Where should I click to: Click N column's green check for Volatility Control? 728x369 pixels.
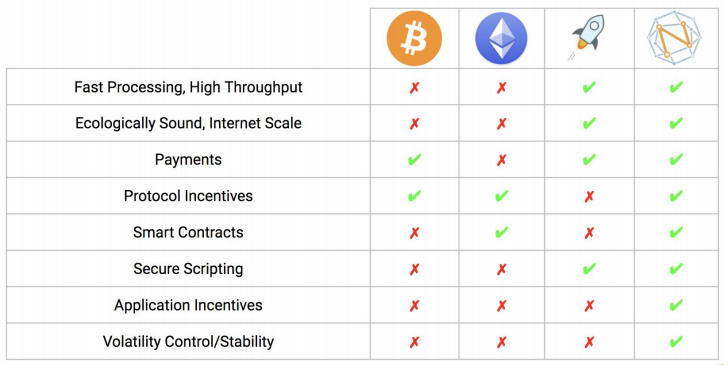[676, 342]
